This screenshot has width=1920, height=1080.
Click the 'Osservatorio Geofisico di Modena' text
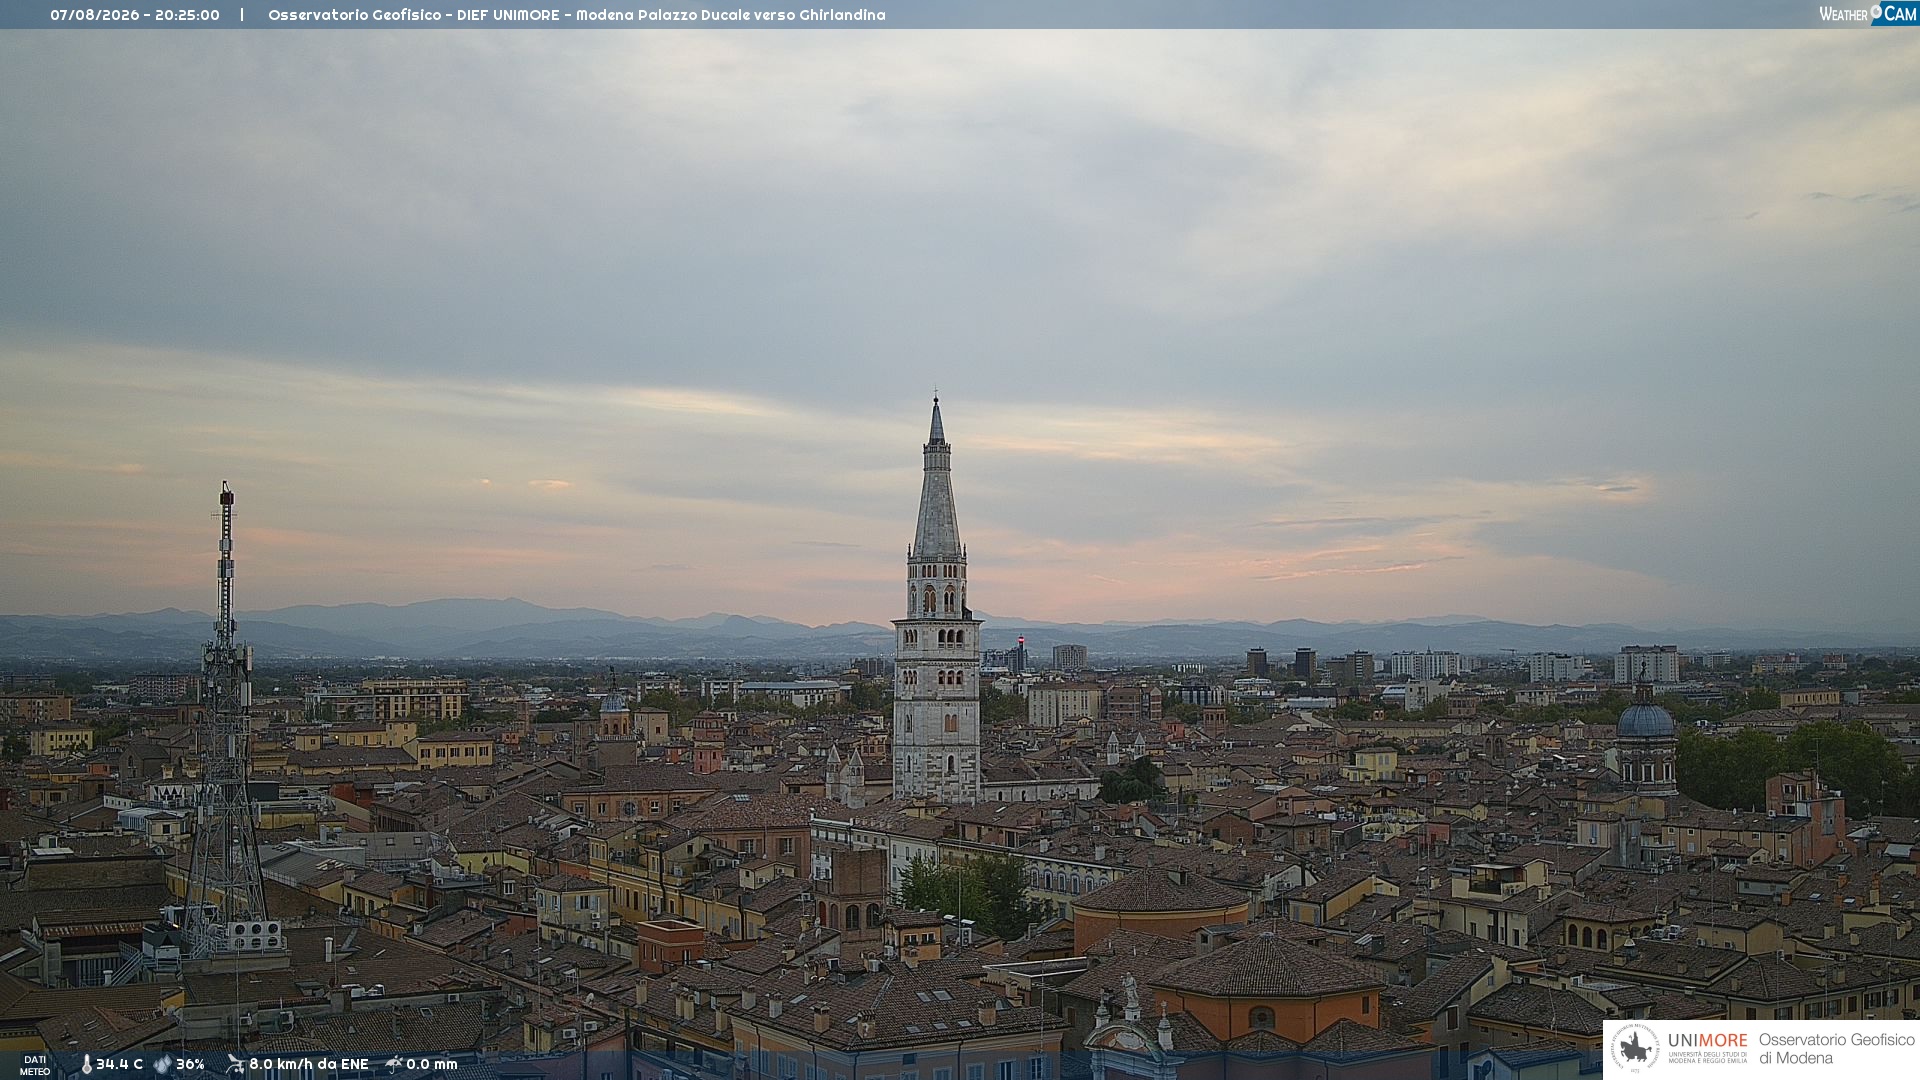[x=1836, y=1048]
